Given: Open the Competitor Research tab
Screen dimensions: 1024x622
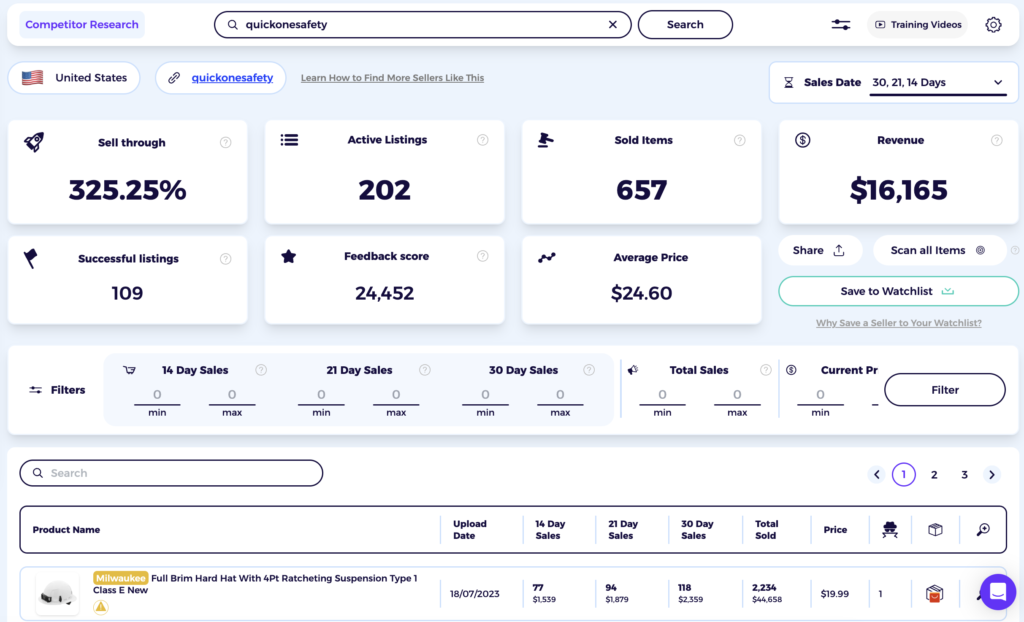Looking at the screenshot, I should click(x=82, y=25).
